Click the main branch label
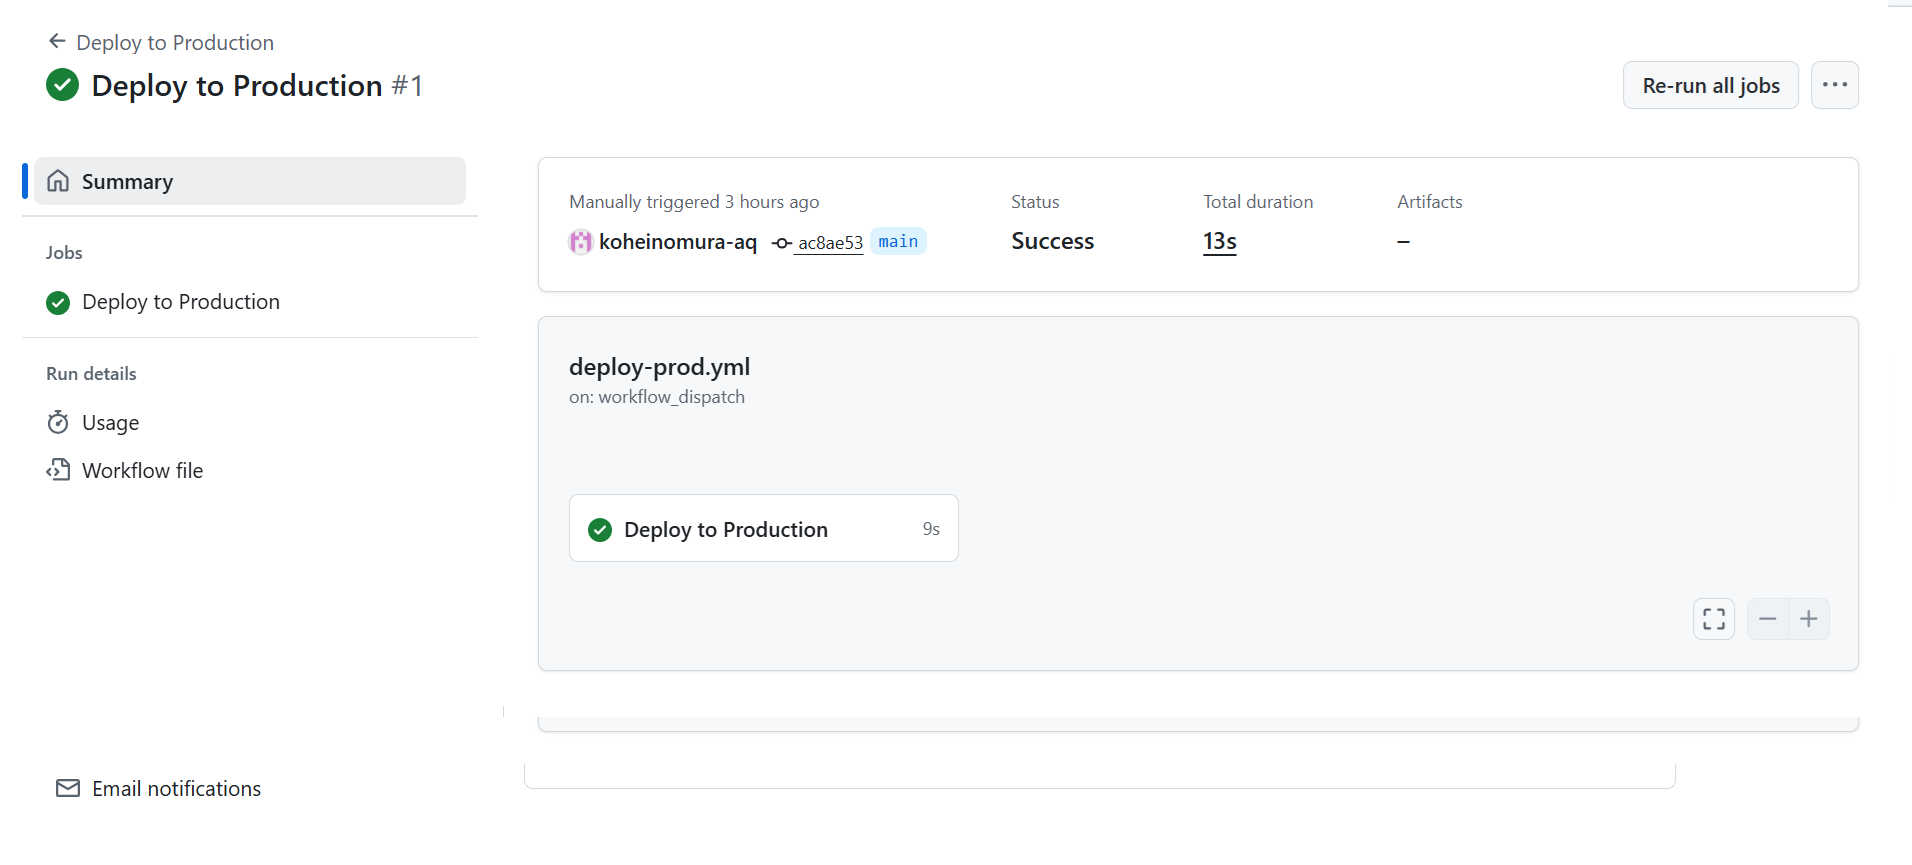 click(x=898, y=242)
